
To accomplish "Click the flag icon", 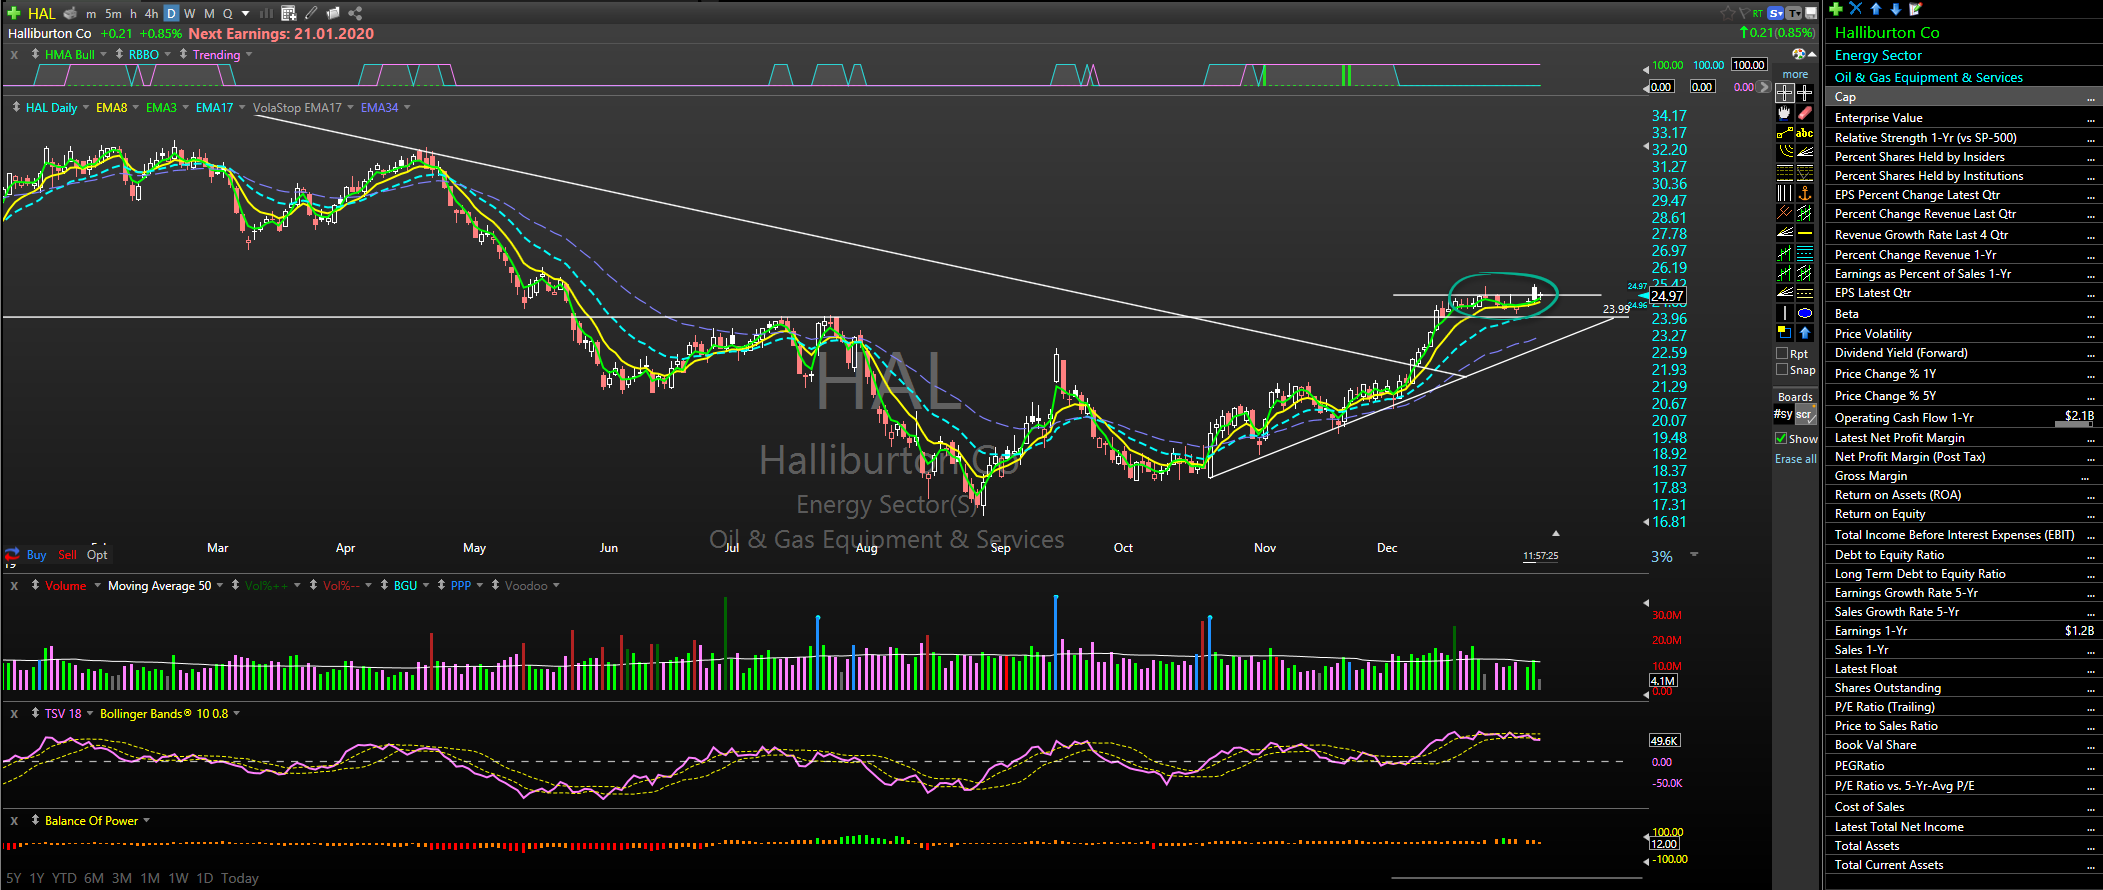I will 1745,13.
